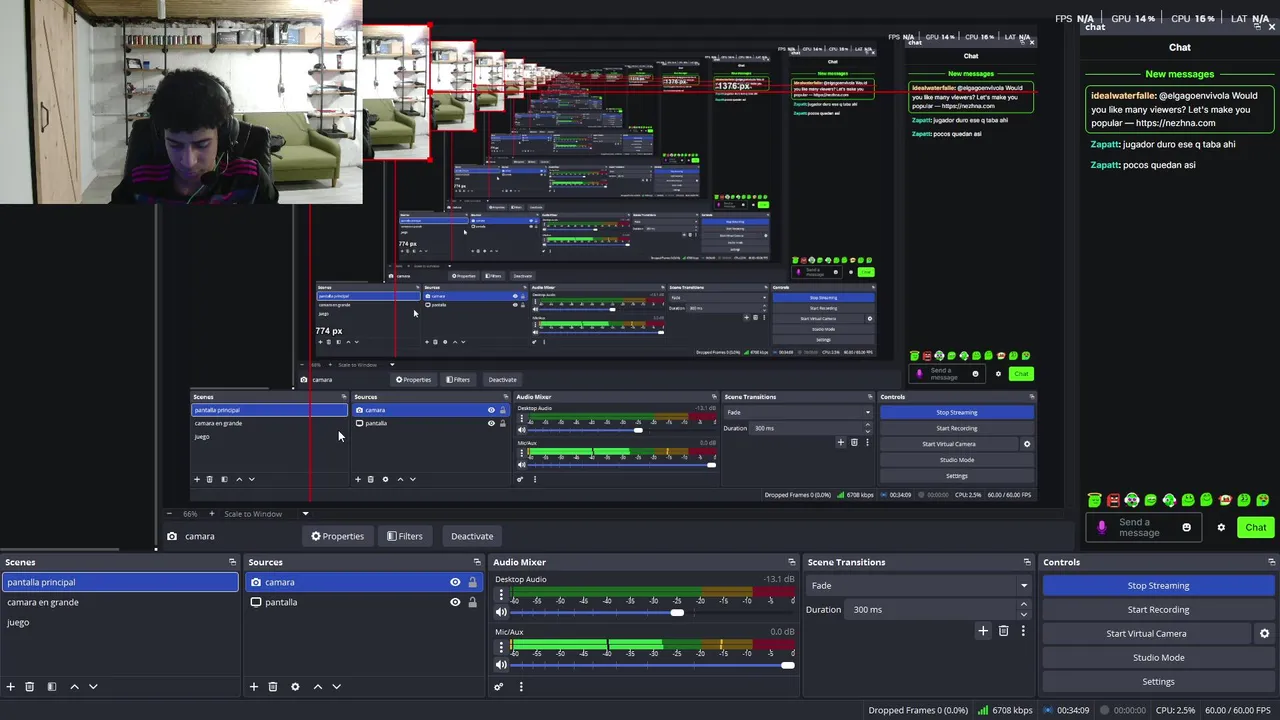This screenshot has width=1280, height=720.
Task: Open the chat settings gear next to the Chat button
Action: (x=1221, y=527)
